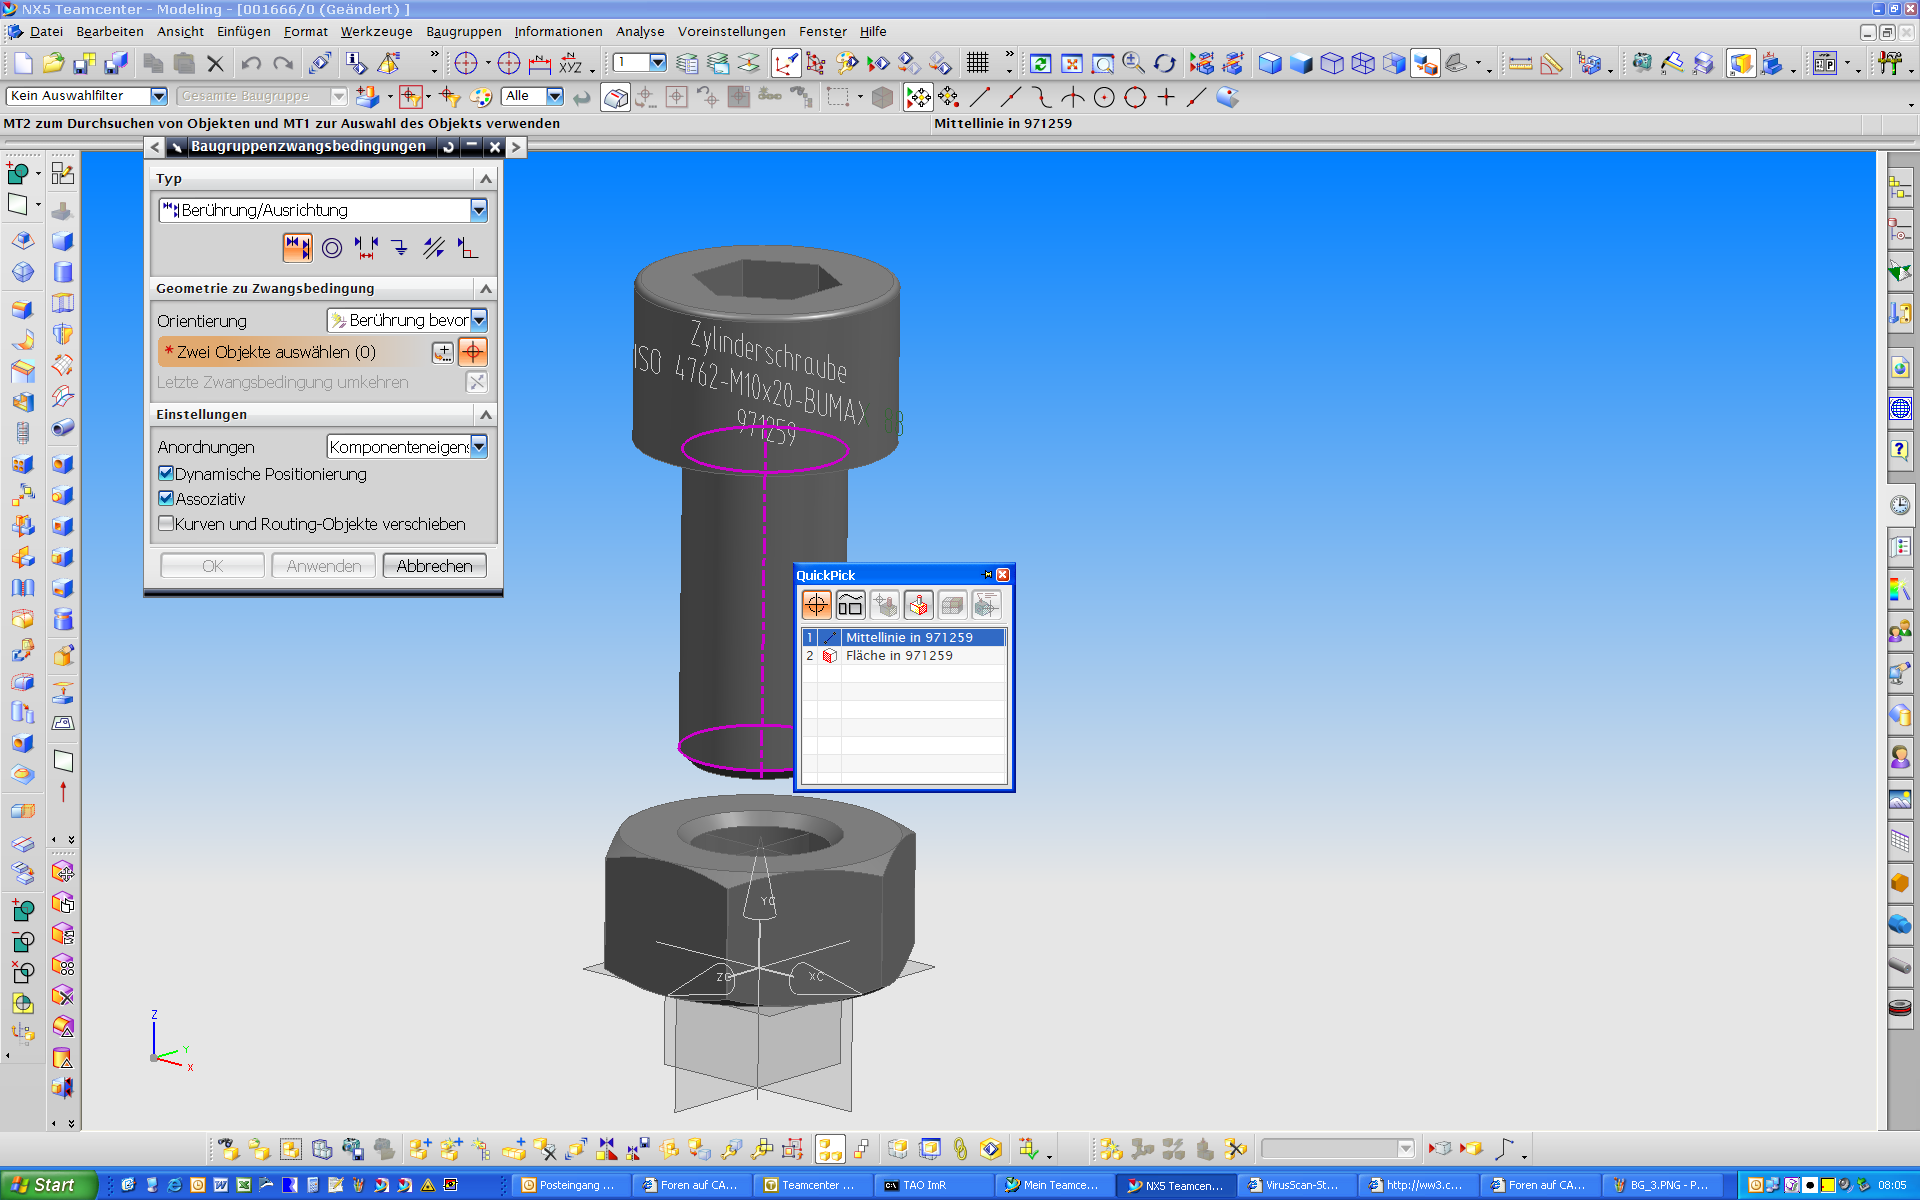Open the Voreinstellungen menu
The width and height of the screenshot is (1920, 1200).
[731, 31]
